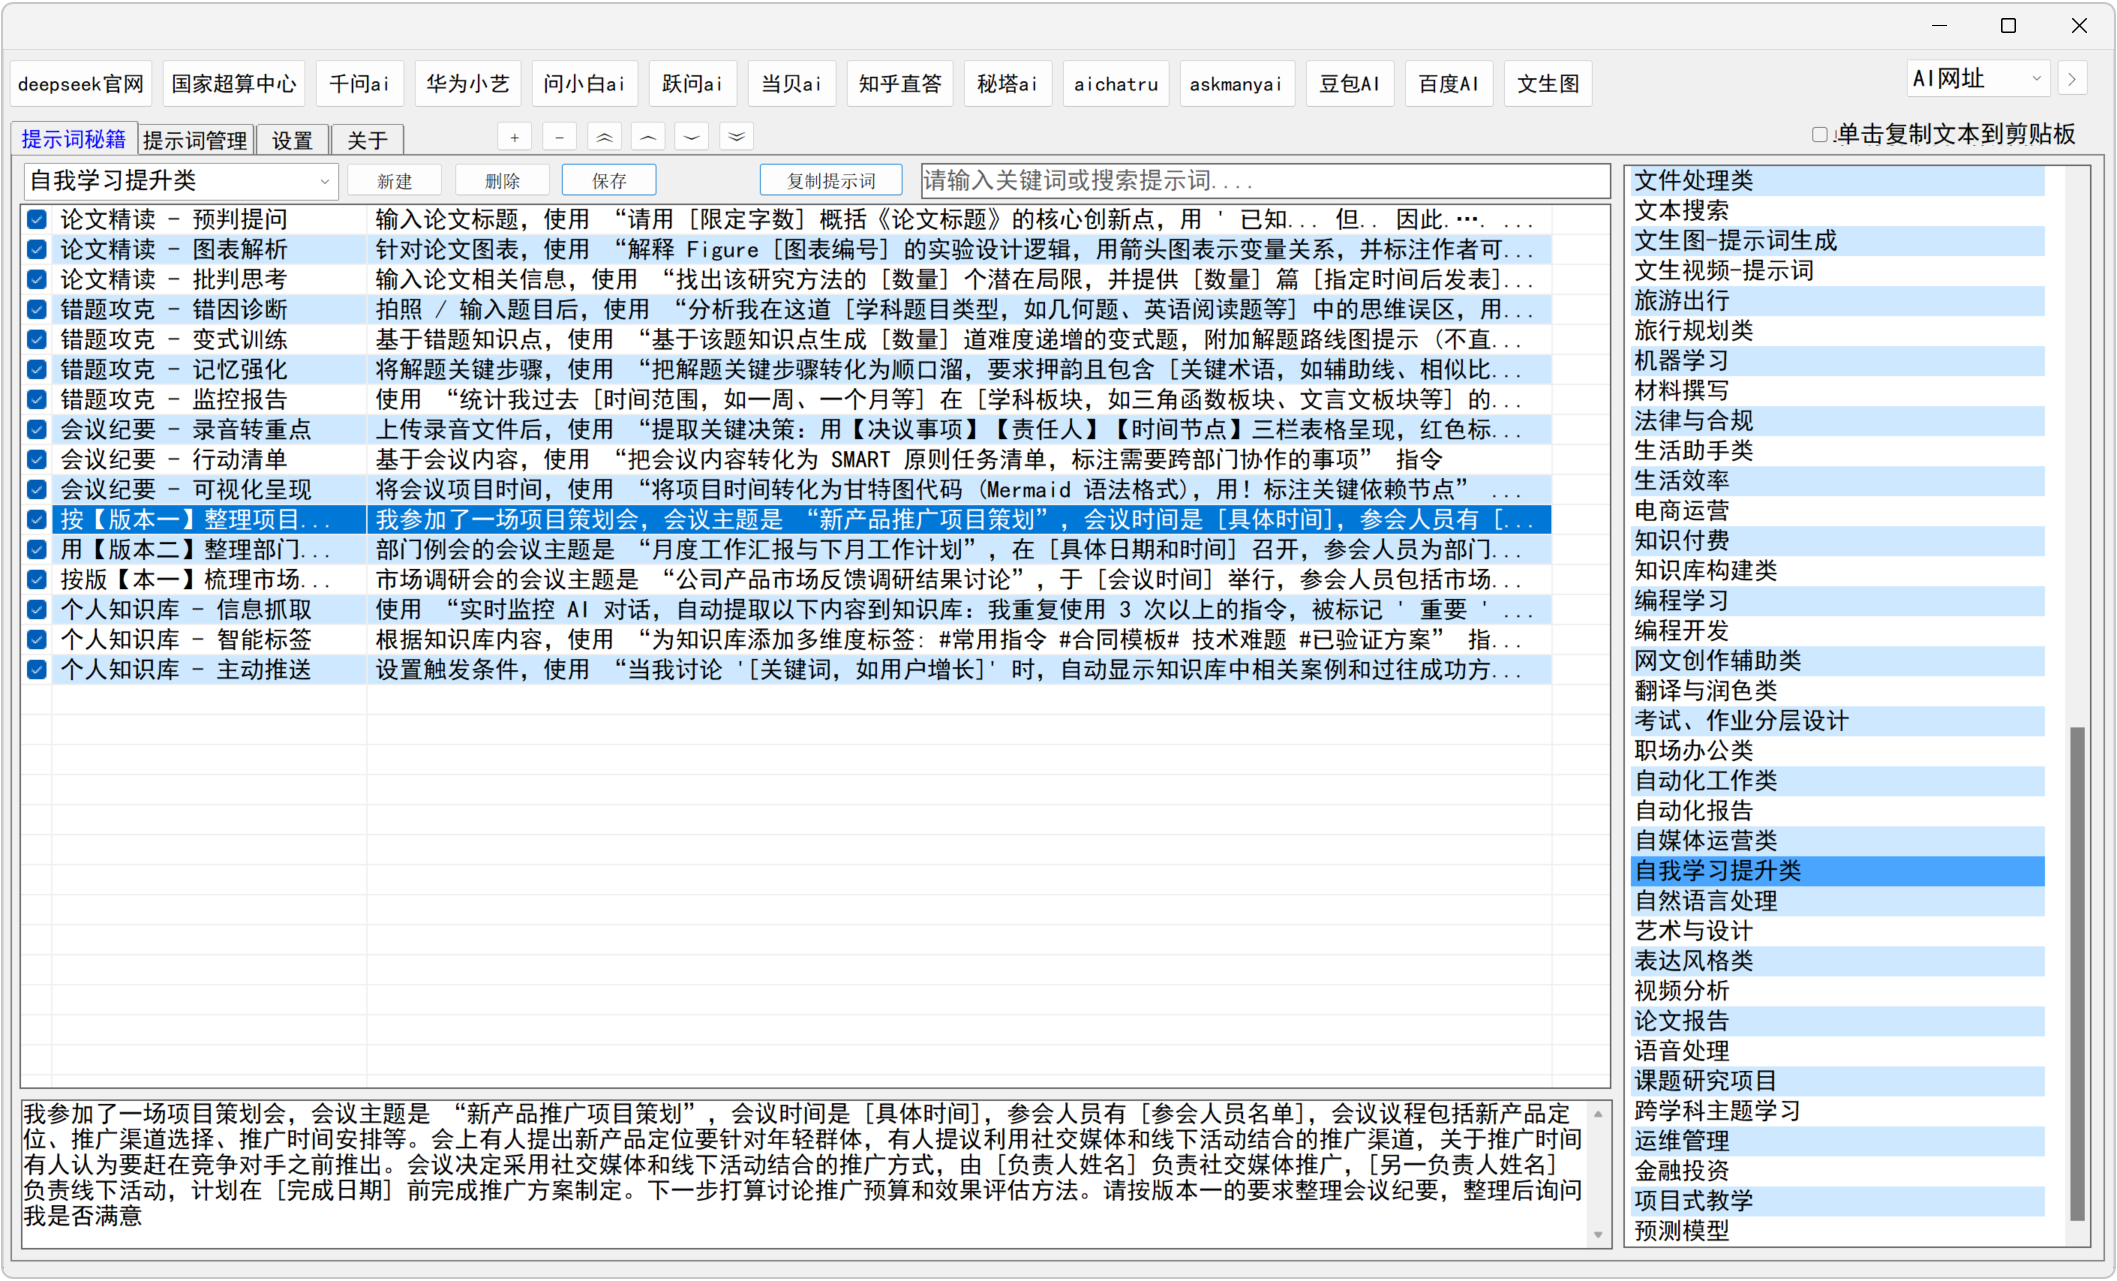Toggle the 个人知识库 - 主动推送 checkbox
Image resolution: width=2117 pixels, height=1281 pixels.
37,669
